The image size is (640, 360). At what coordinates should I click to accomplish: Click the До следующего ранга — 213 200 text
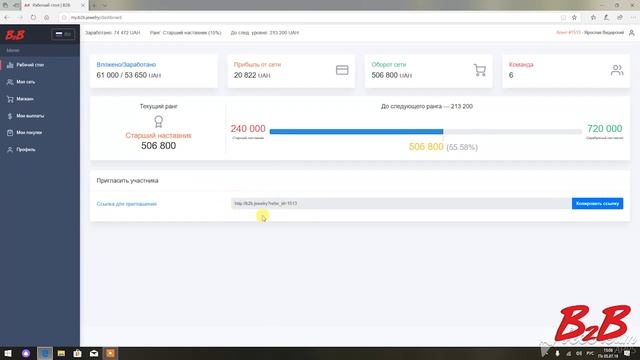[x=427, y=106]
